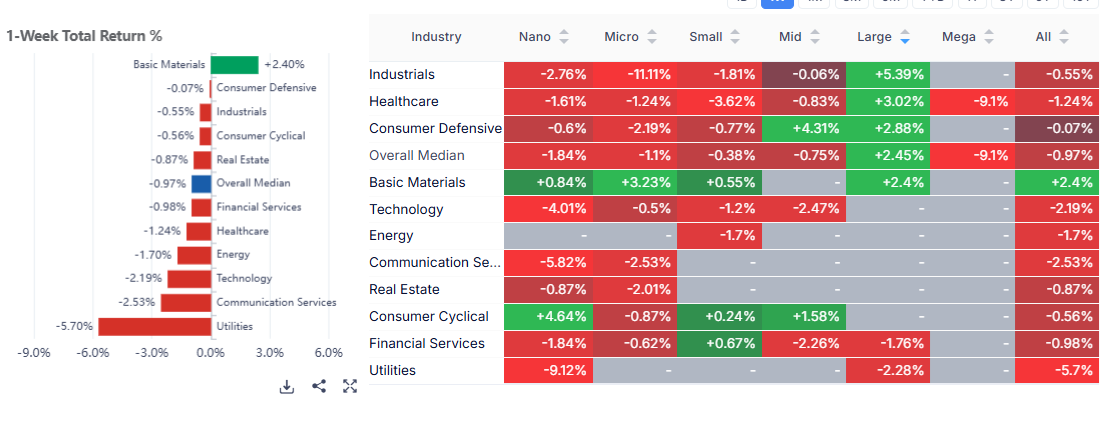Click the long red Utilities chart bar
Screen dimensions: 1109x425
[x=155, y=326]
